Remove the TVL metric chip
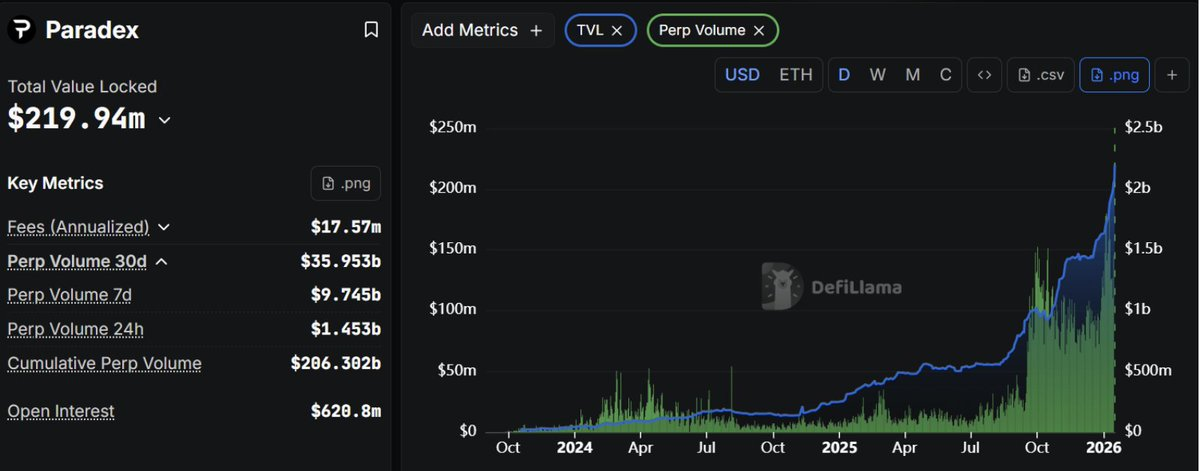This screenshot has width=1200, height=471. click(617, 30)
